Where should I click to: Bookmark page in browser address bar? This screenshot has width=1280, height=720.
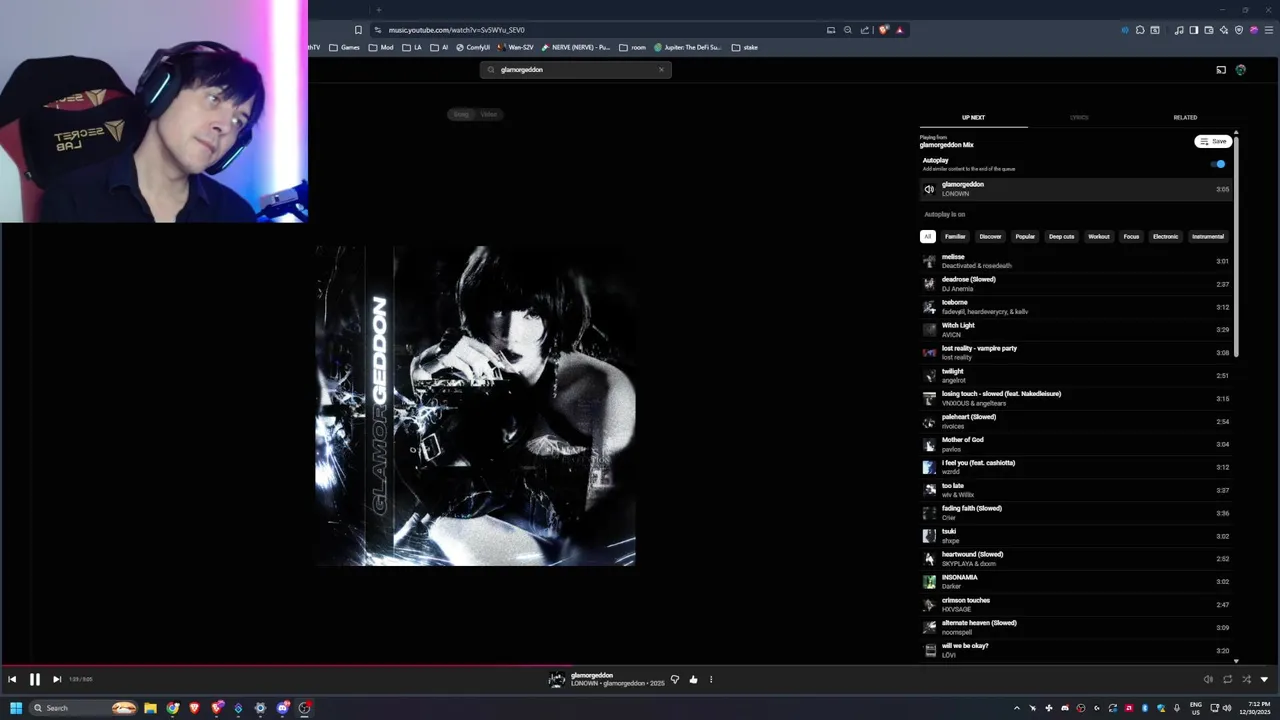coord(358,30)
